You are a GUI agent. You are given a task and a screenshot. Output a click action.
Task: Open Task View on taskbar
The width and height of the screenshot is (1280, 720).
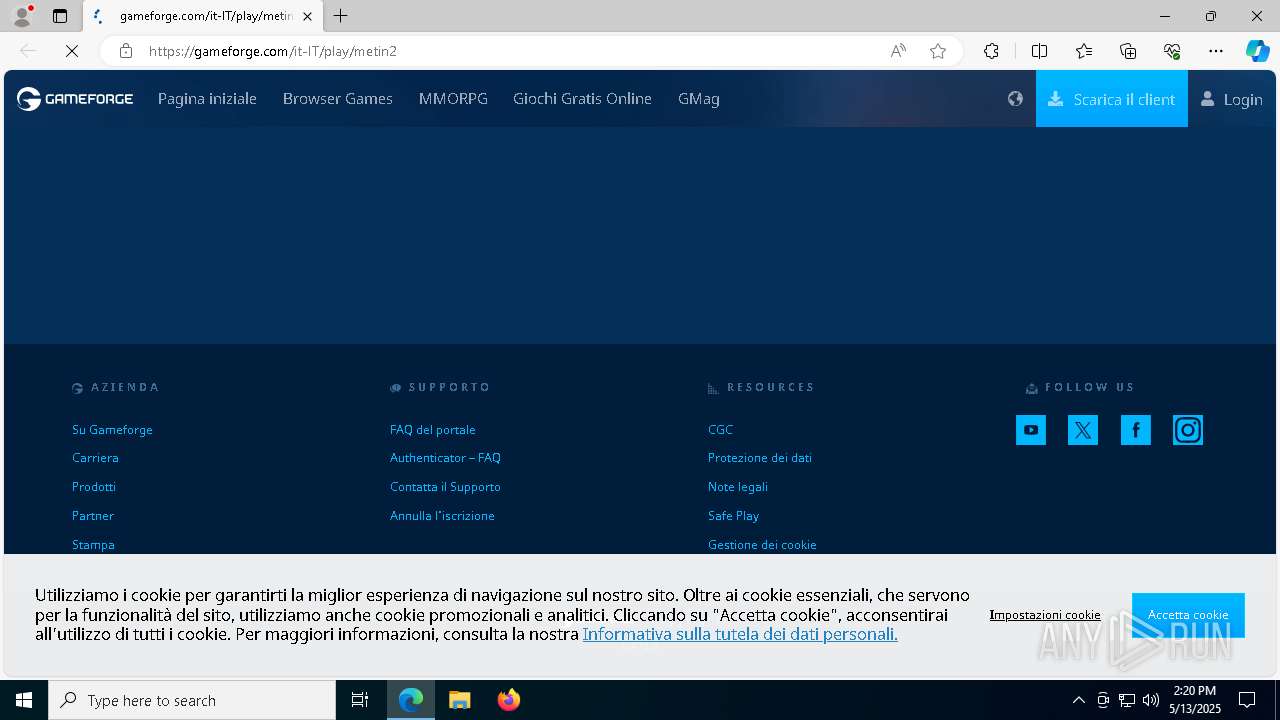[360, 700]
